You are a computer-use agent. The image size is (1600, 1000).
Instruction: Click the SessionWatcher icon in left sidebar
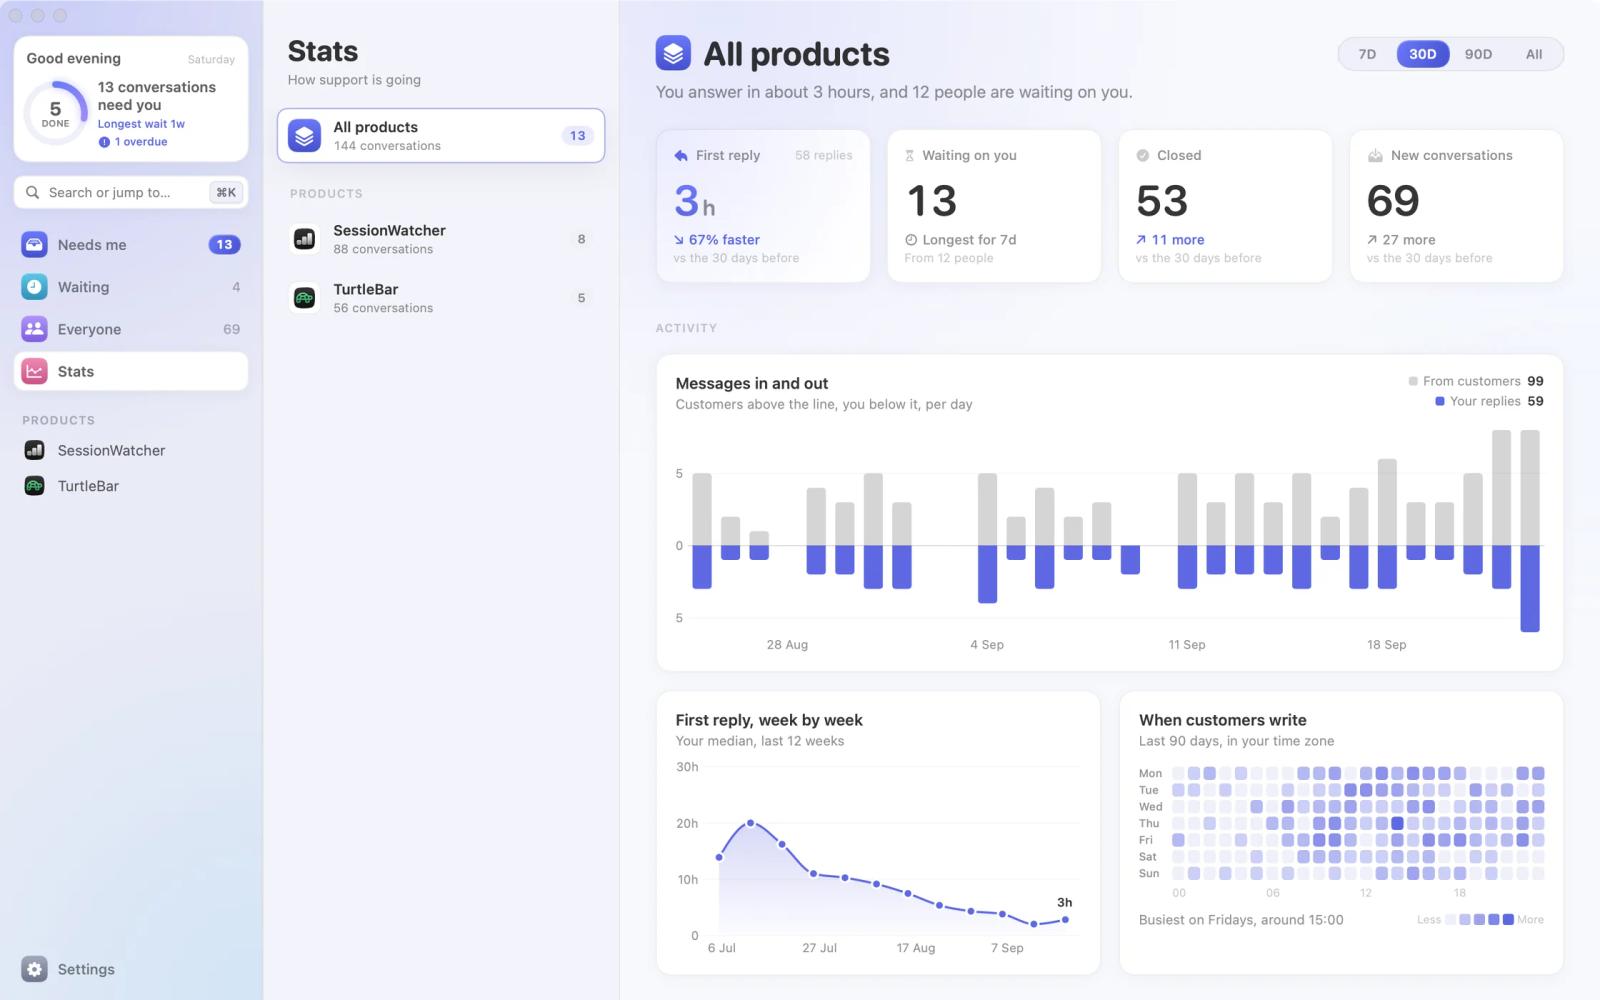coord(34,450)
